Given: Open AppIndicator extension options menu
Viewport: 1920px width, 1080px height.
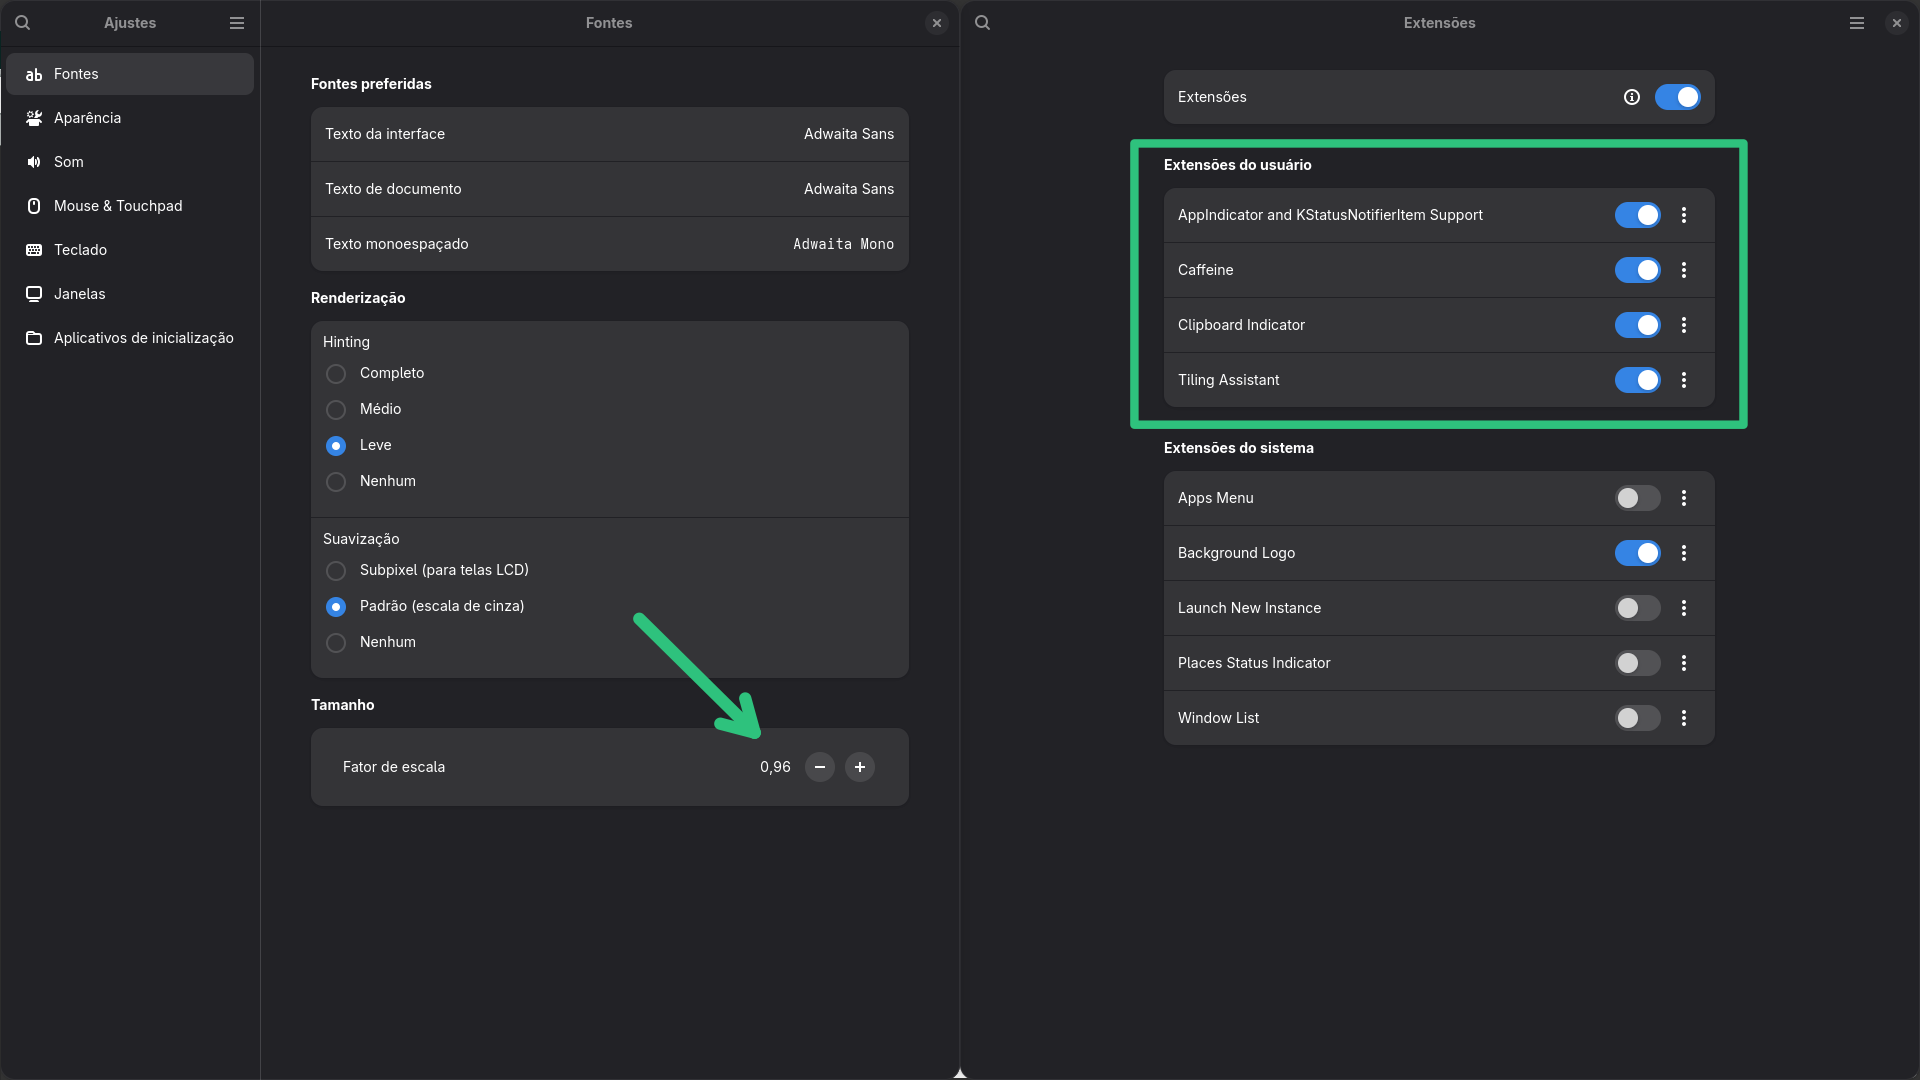Looking at the screenshot, I should point(1684,215).
